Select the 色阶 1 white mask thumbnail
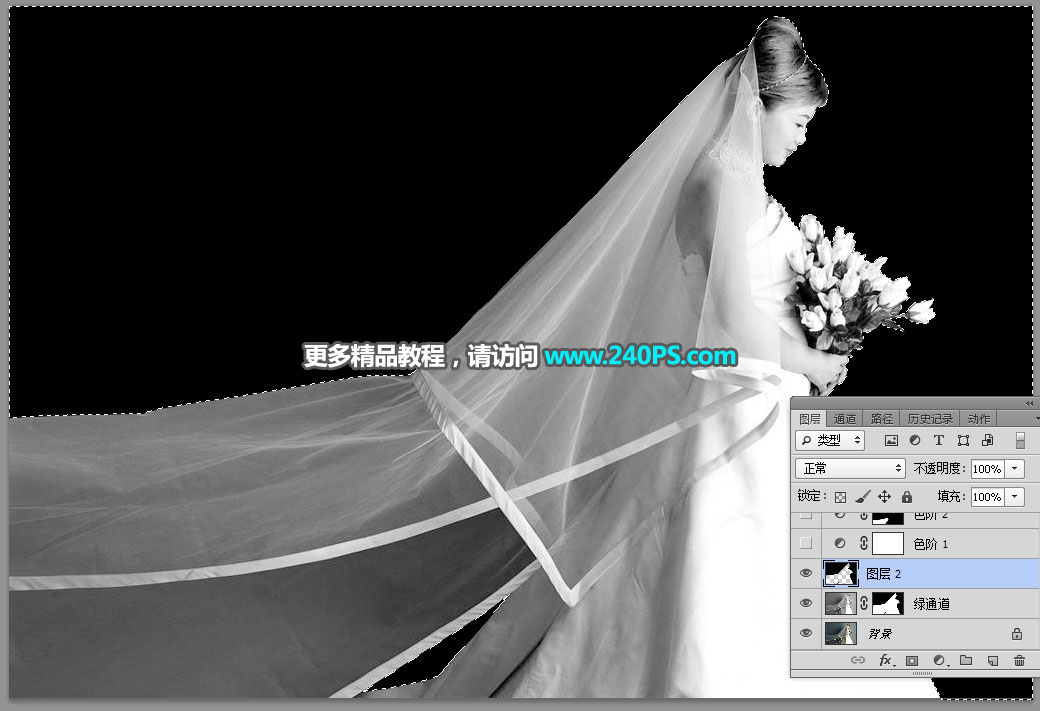Screen dimensions: 1040x711 click(x=887, y=544)
